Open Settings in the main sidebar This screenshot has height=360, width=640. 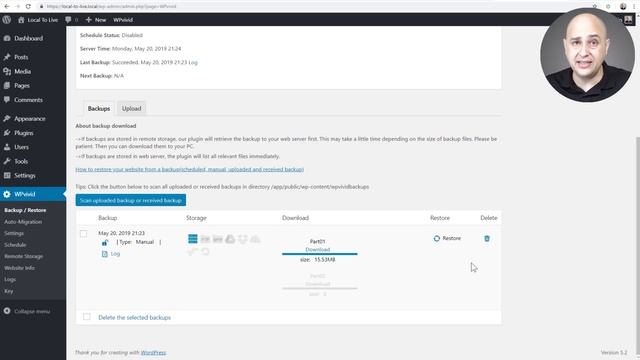pos(24,176)
